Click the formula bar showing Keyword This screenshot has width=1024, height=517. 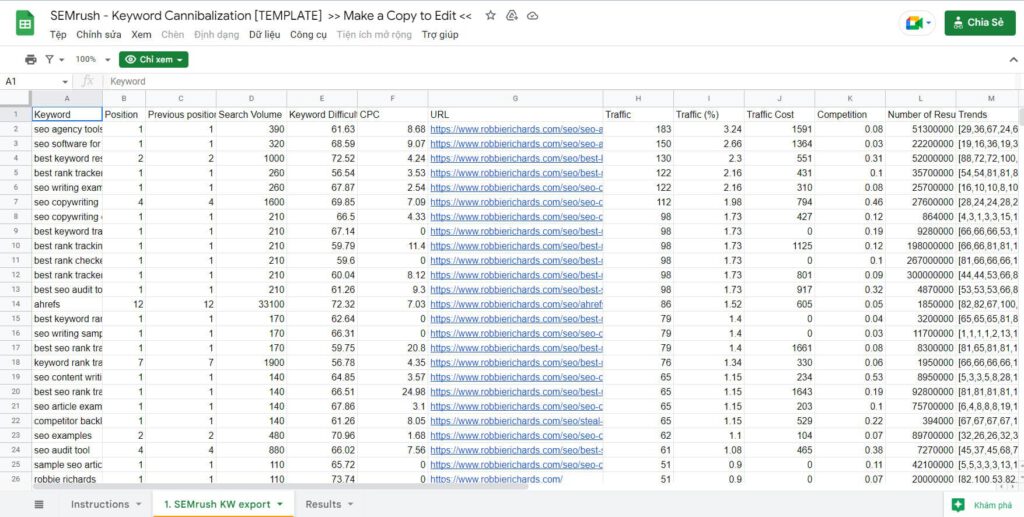coord(562,82)
